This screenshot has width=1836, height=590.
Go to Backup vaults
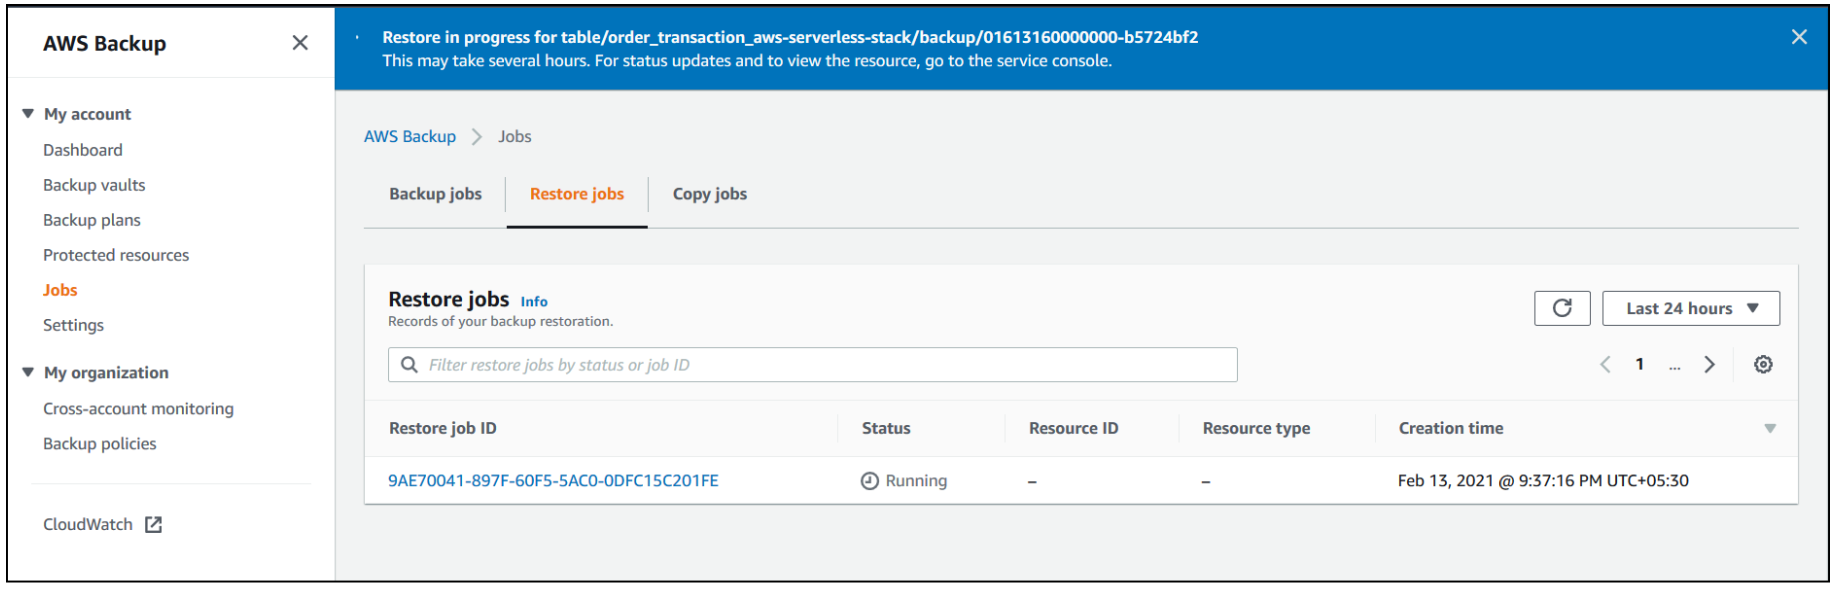94,185
